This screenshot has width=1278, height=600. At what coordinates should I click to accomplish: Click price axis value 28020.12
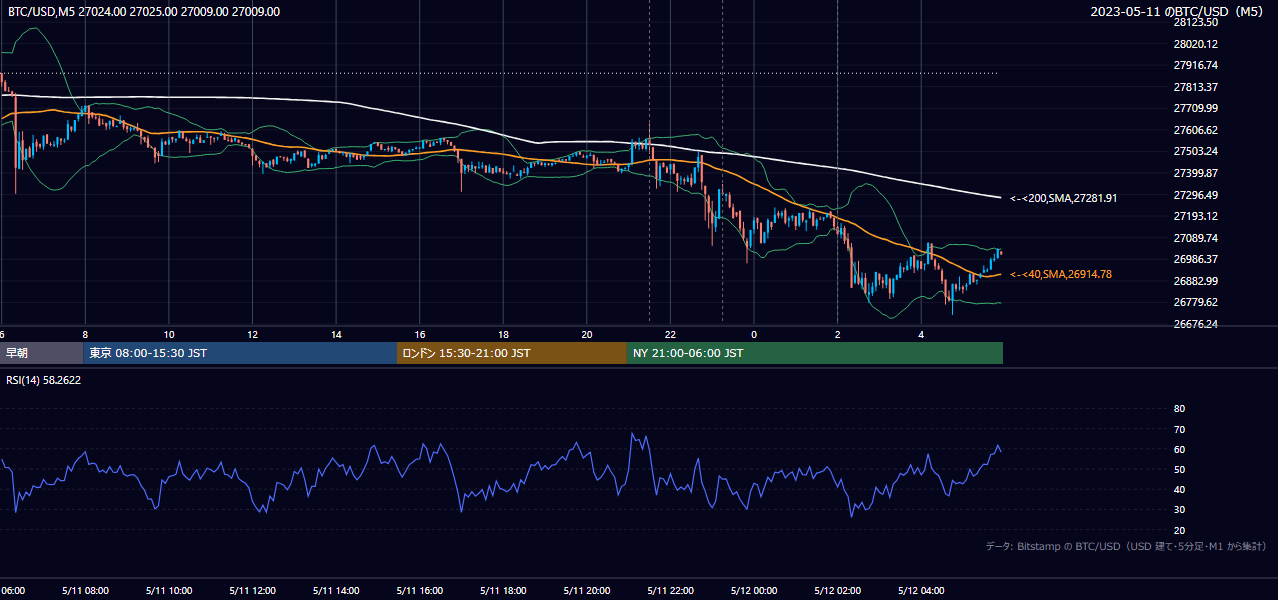(x=1195, y=44)
